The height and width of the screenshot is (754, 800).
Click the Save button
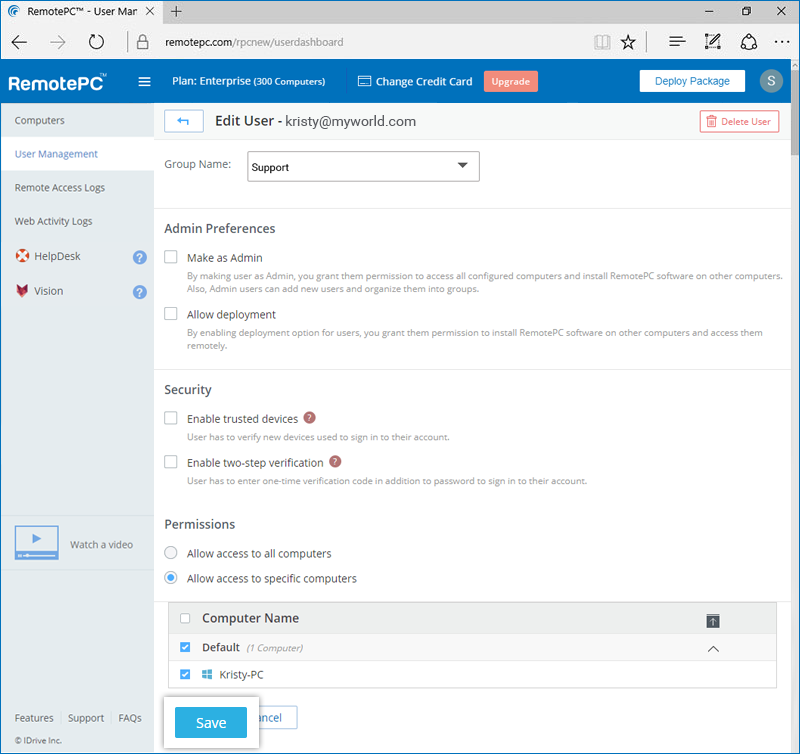coord(211,722)
